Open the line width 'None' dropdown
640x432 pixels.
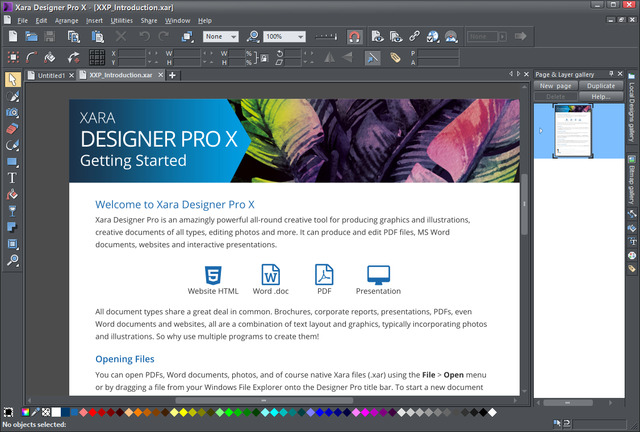coord(220,37)
